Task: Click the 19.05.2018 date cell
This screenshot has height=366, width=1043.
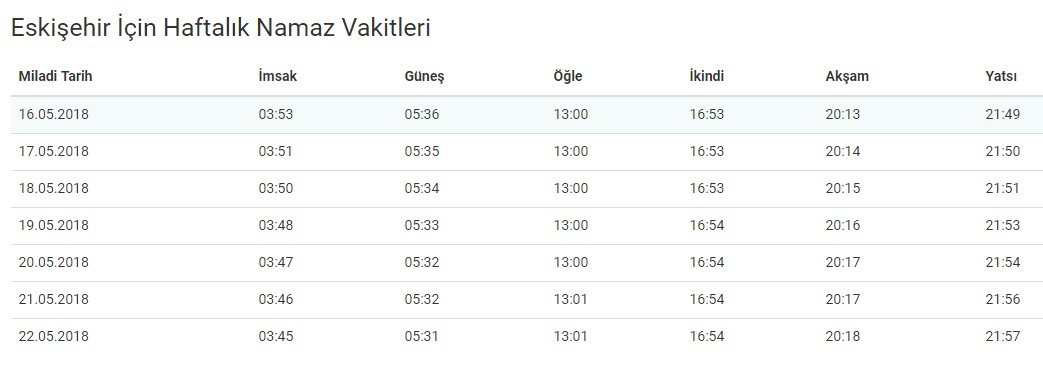Action: click(53, 226)
